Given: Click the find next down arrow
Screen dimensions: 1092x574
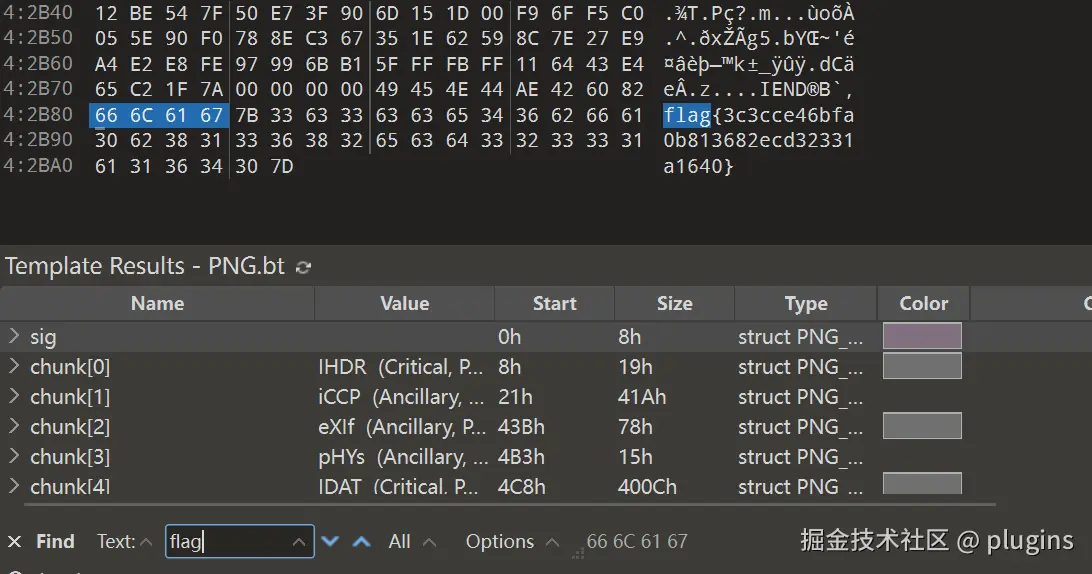Looking at the screenshot, I should (330, 542).
